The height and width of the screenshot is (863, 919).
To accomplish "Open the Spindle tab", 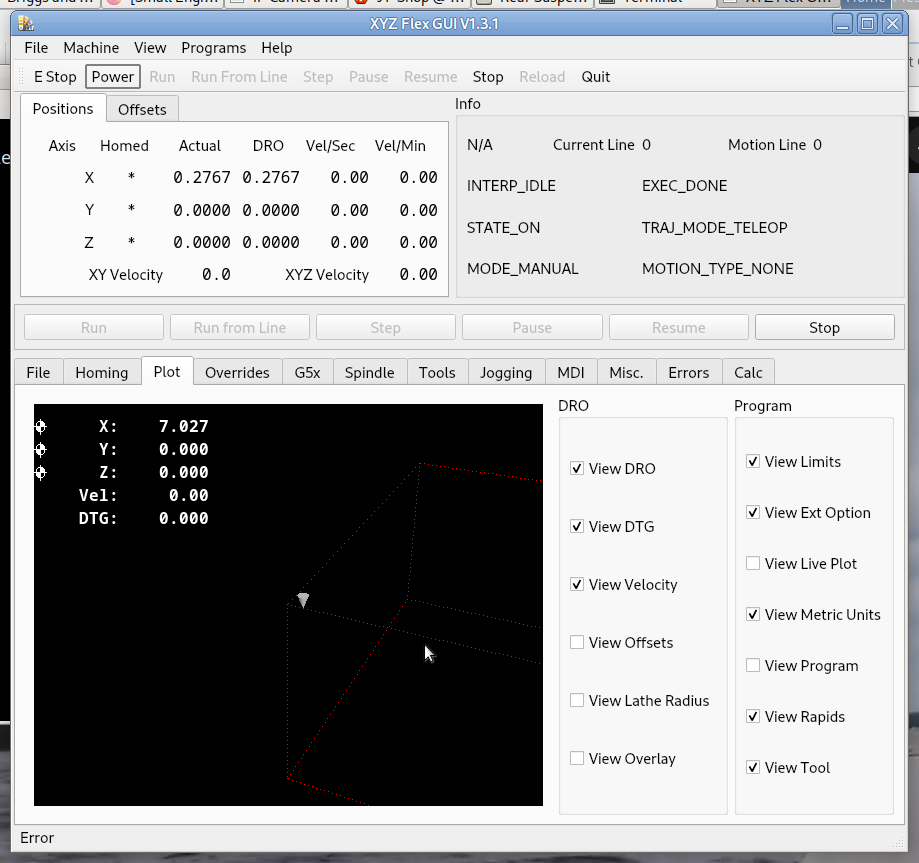I will click(370, 373).
